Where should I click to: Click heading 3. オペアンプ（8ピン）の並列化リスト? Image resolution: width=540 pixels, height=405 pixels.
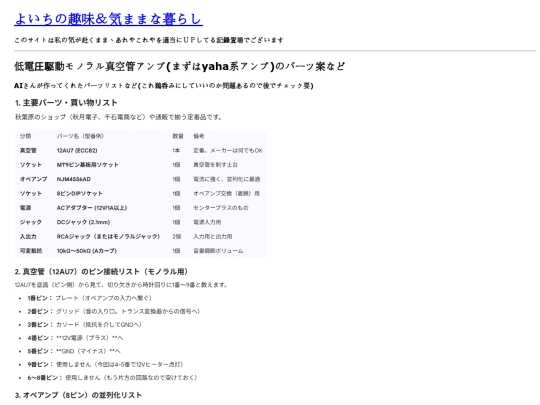(x=78, y=395)
